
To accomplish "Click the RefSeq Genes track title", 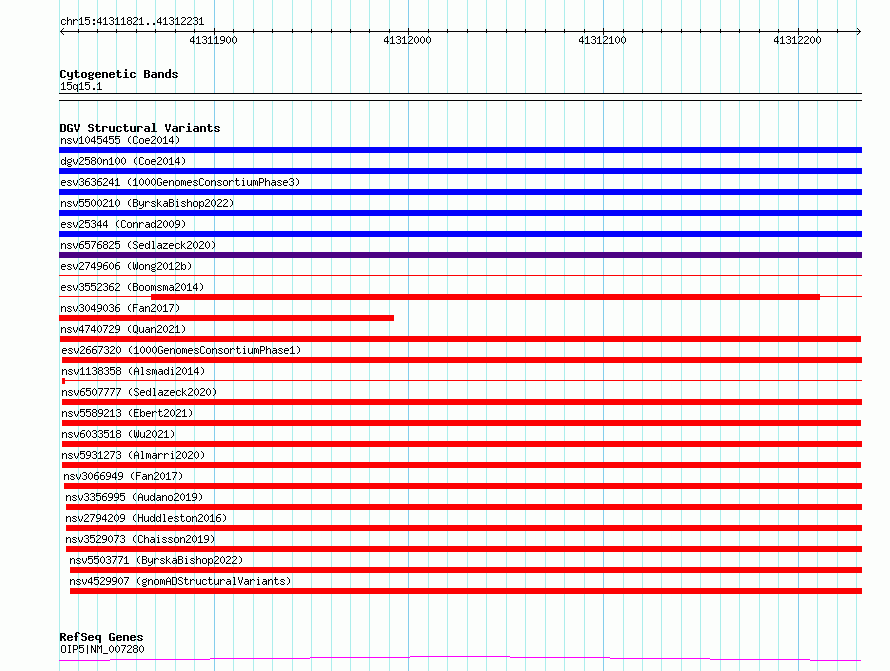I will coord(101,637).
